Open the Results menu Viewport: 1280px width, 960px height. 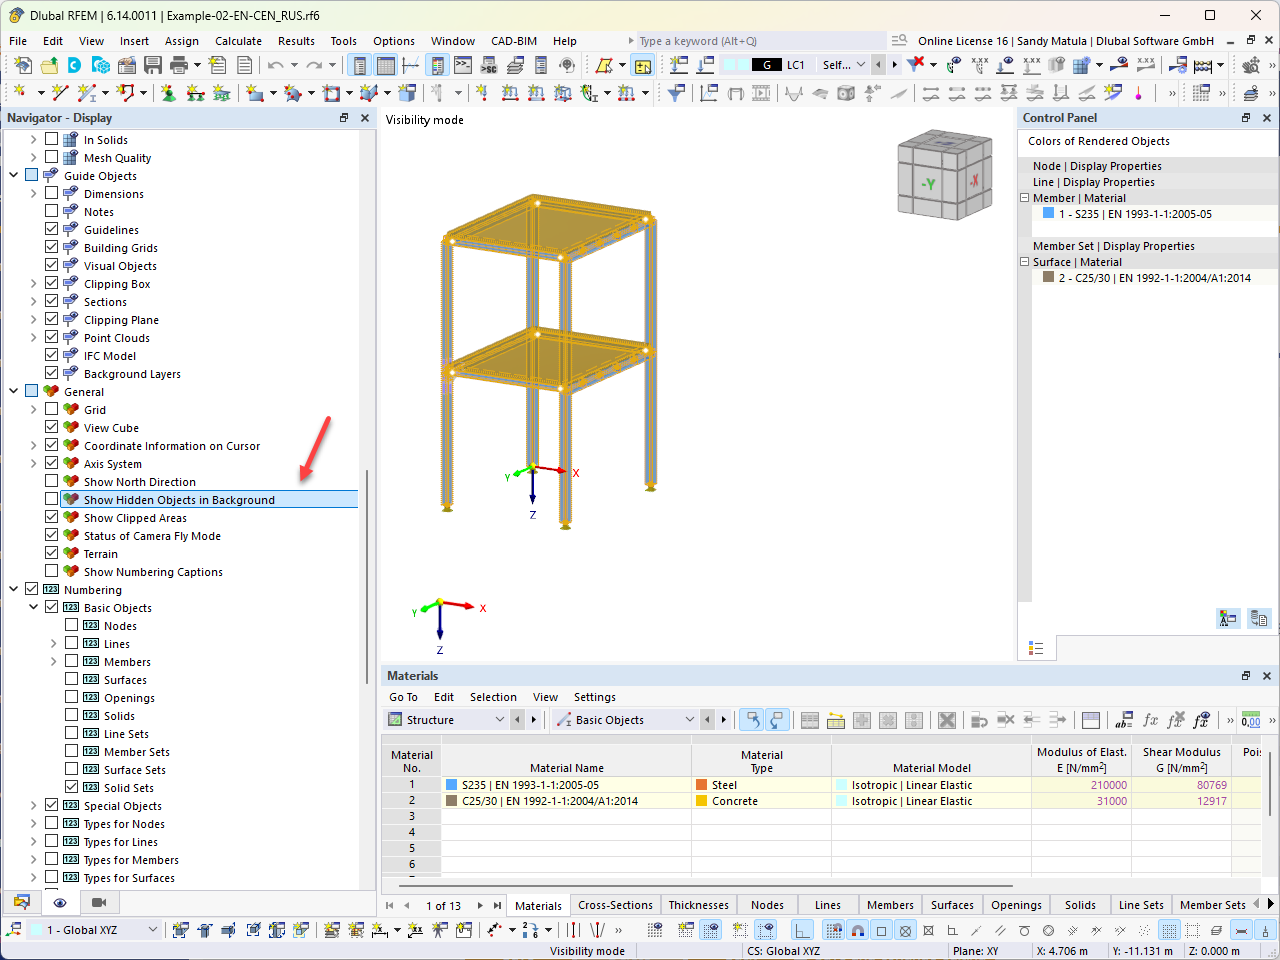(x=296, y=41)
